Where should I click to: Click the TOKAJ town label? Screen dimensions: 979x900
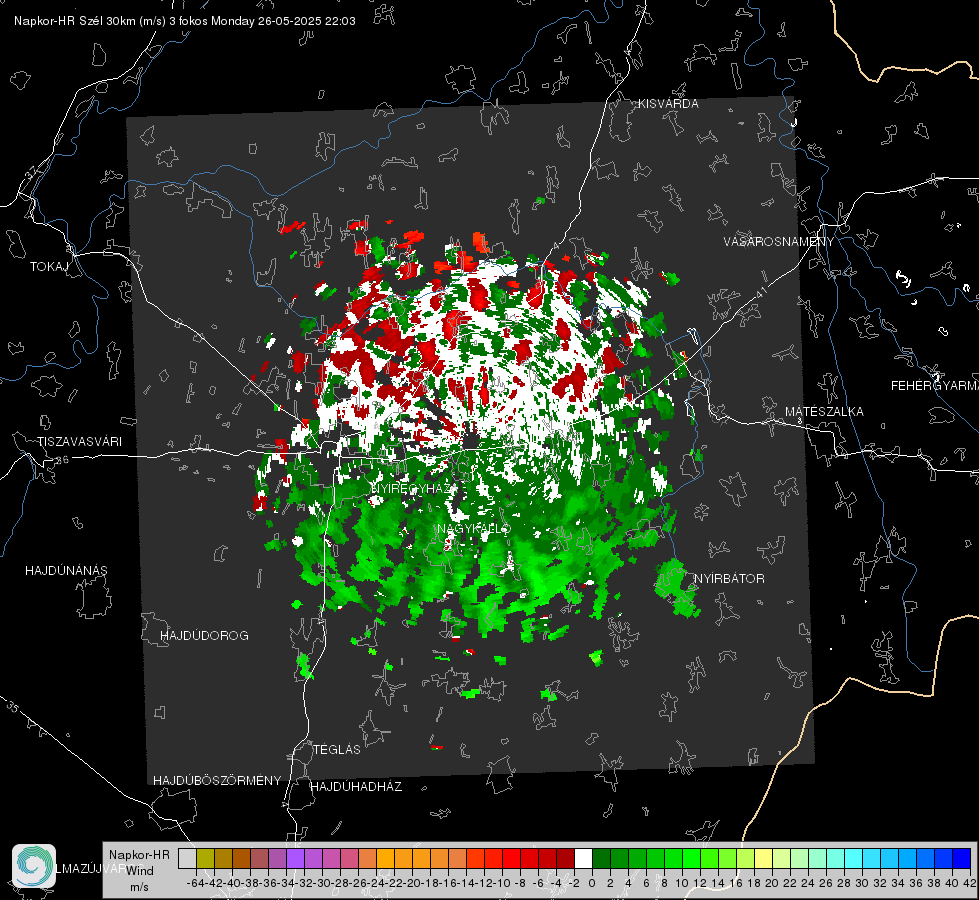pyautogui.click(x=49, y=267)
